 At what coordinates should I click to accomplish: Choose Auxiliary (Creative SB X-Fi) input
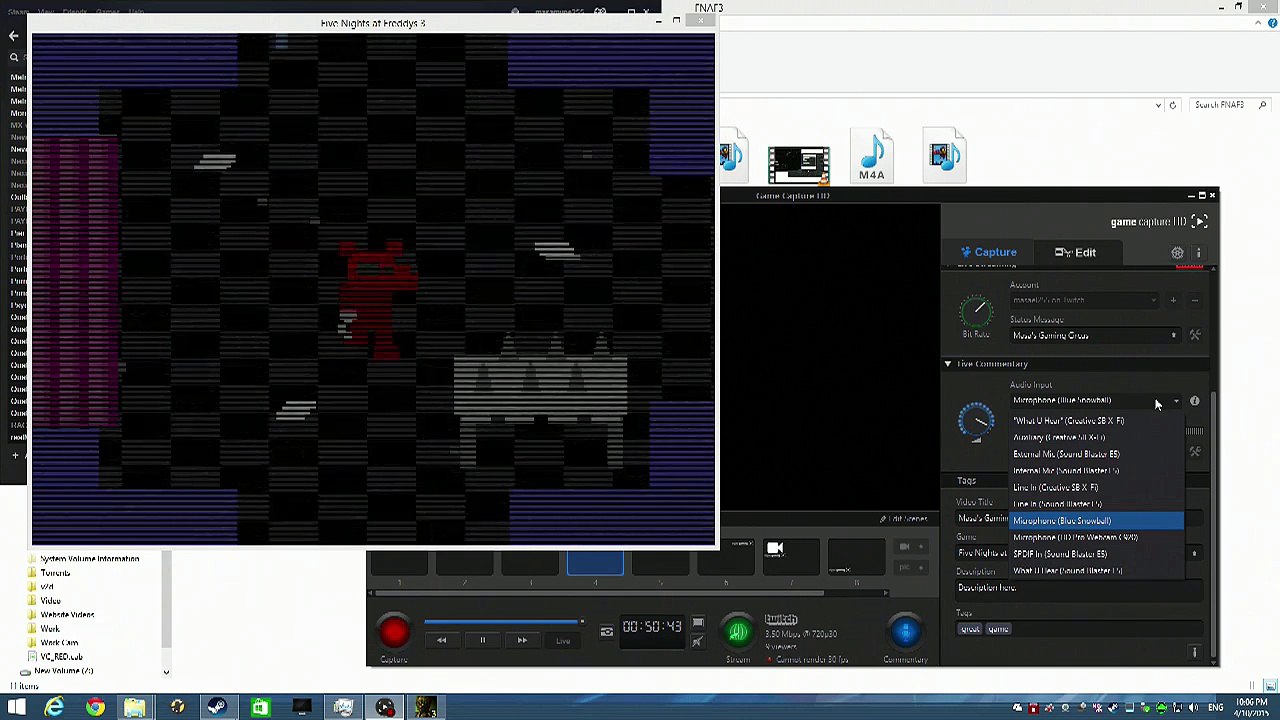coord(1097,437)
